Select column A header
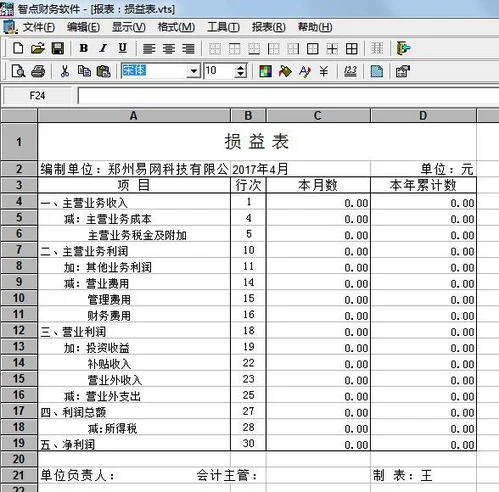The height and width of the screenshot is (492, 499). tap(134, 116)
